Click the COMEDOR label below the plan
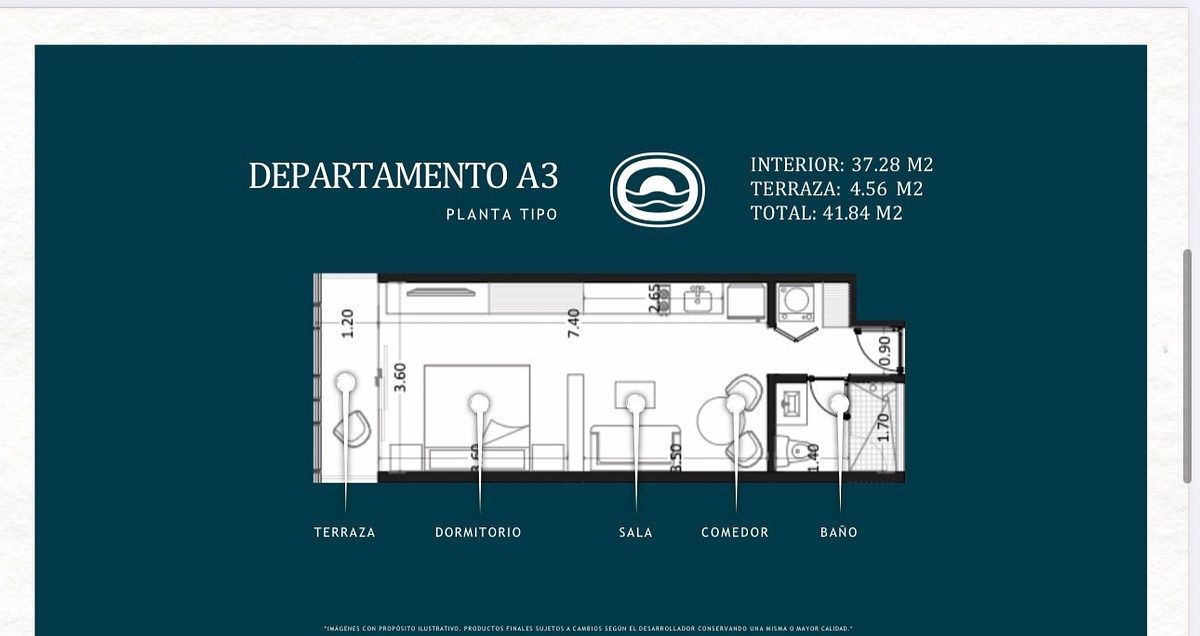 click(x=735, y=533)
